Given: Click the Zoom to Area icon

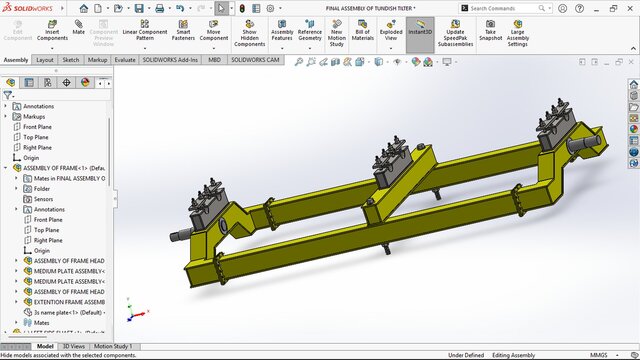Looking at the screenshot, I should tap(311, 62).
